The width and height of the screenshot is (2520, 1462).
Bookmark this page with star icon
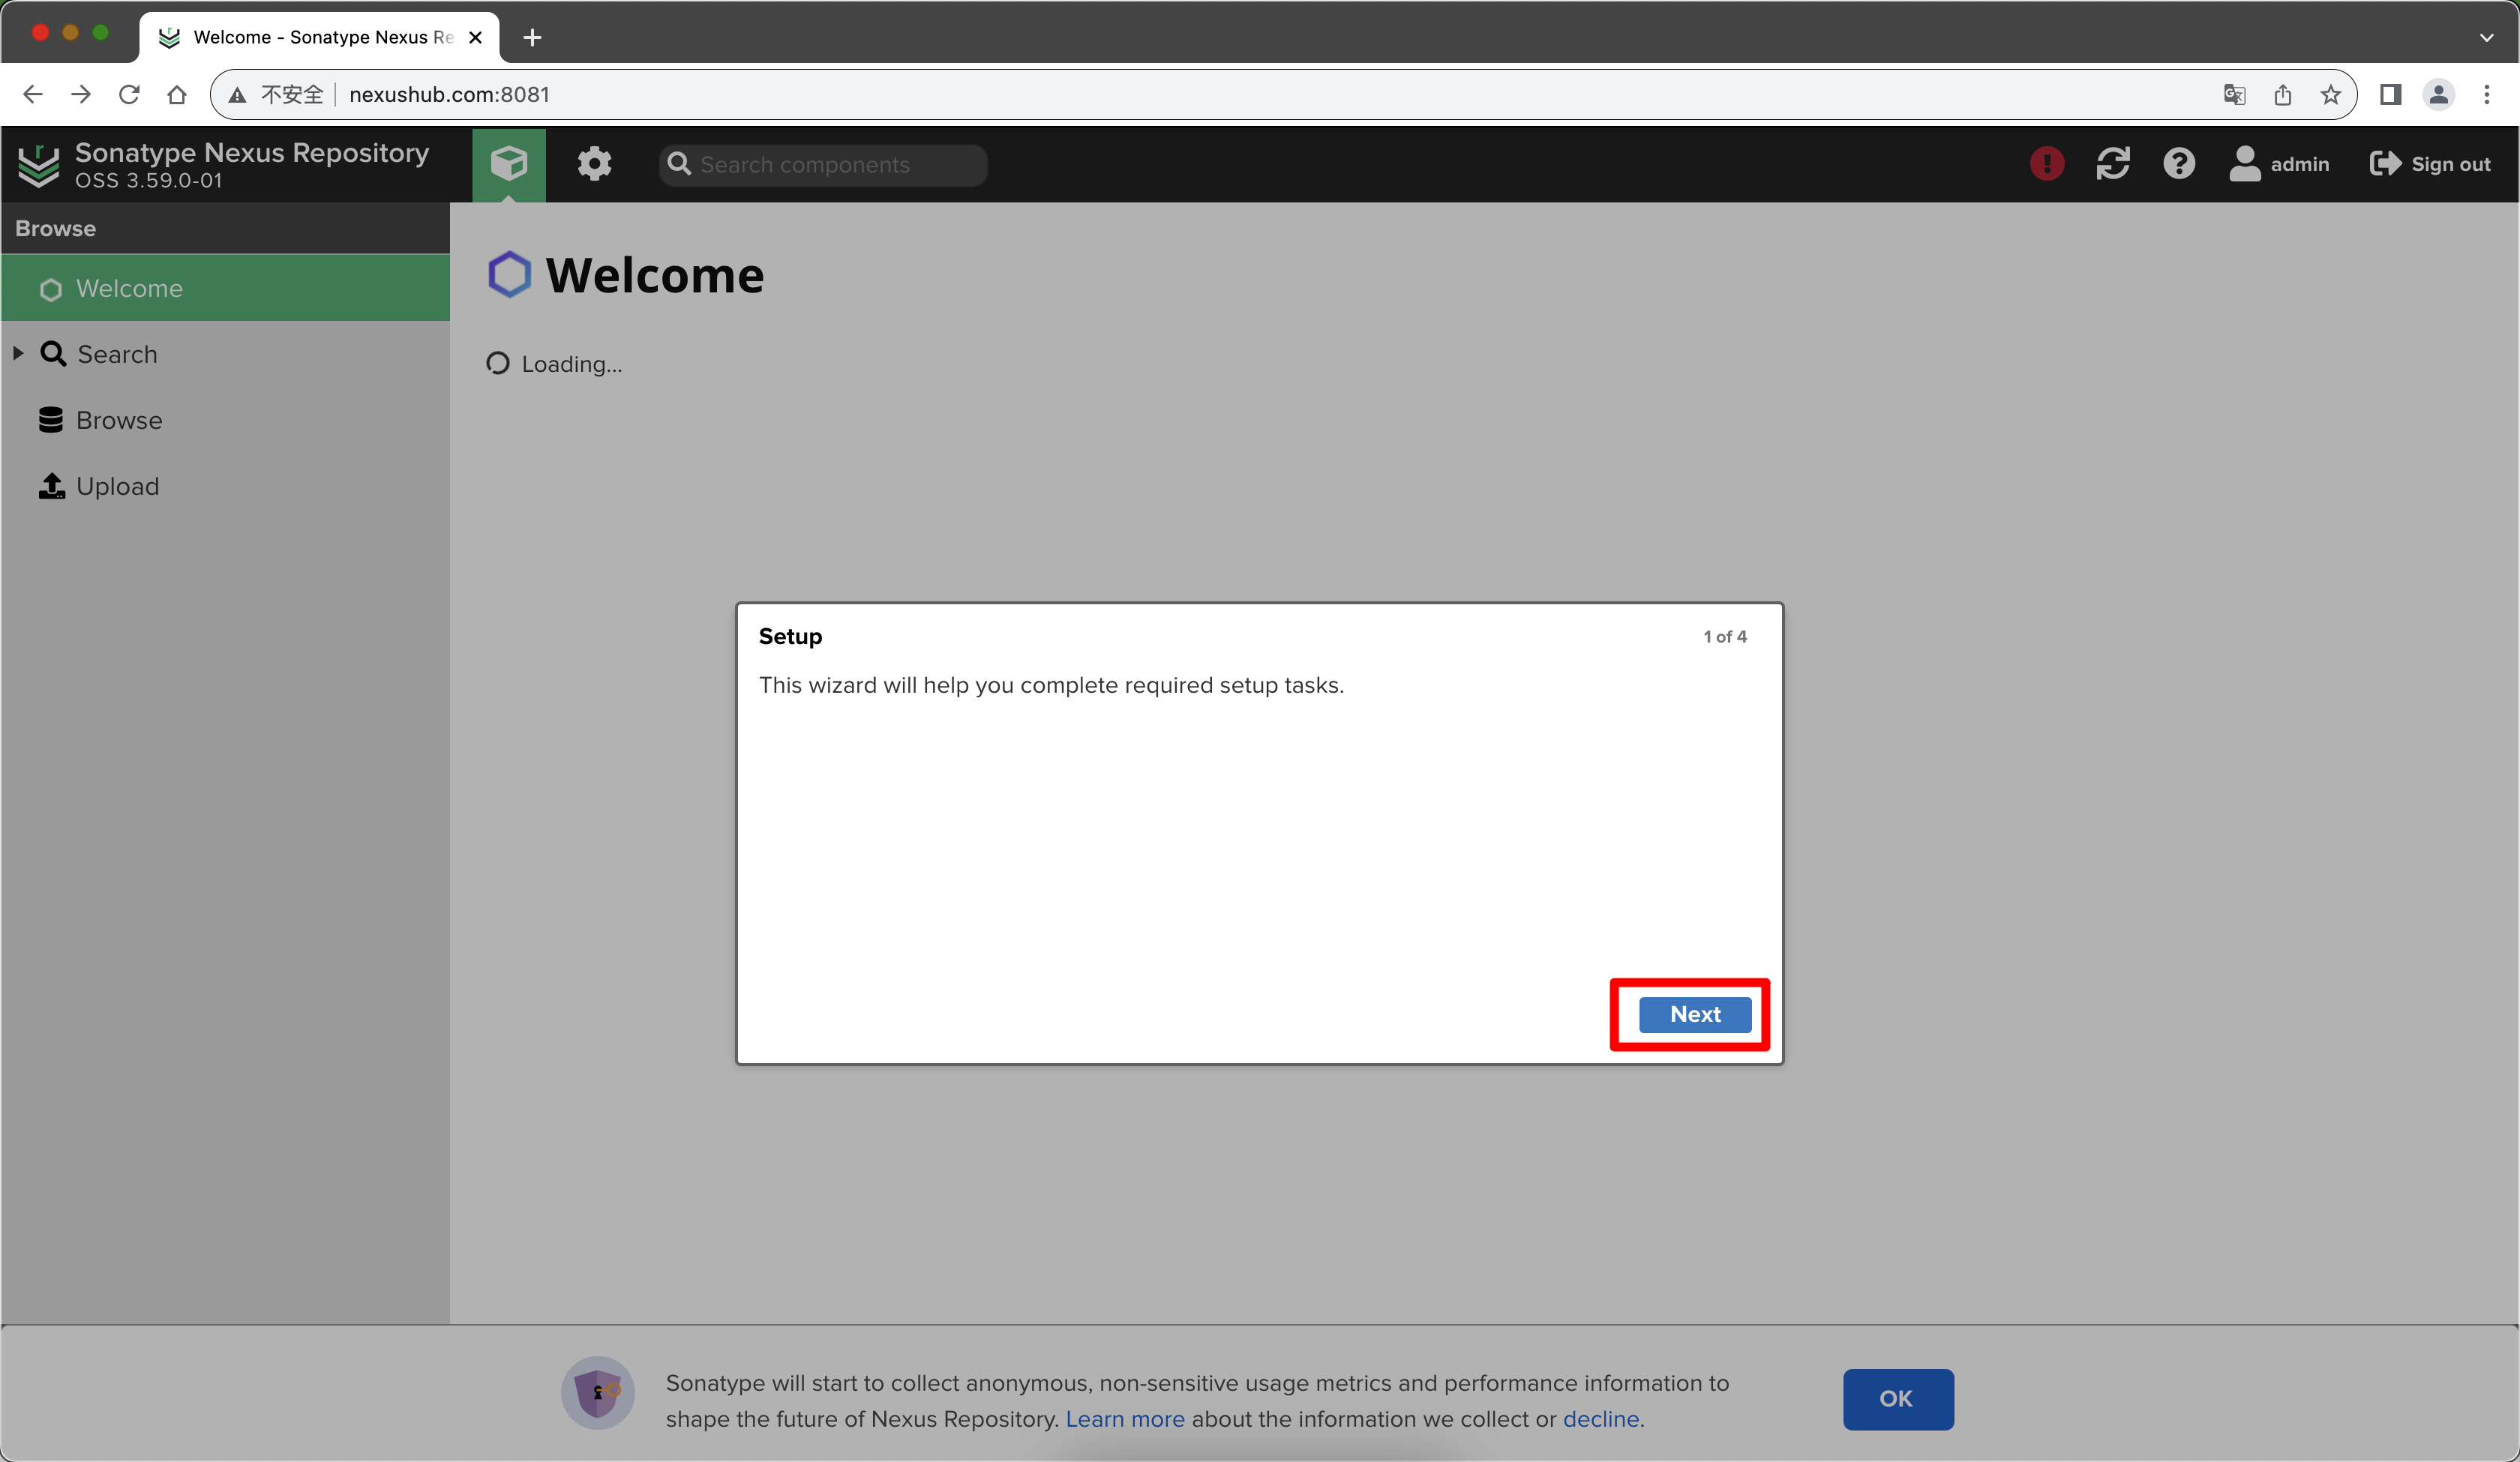(x=2331, y=95)
